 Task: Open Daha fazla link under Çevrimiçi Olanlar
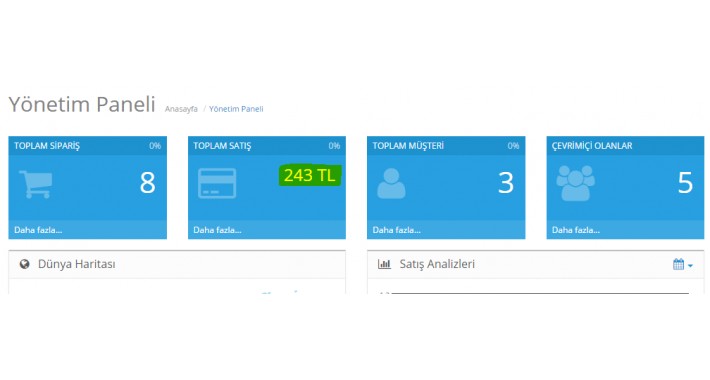tap(576, 230)
